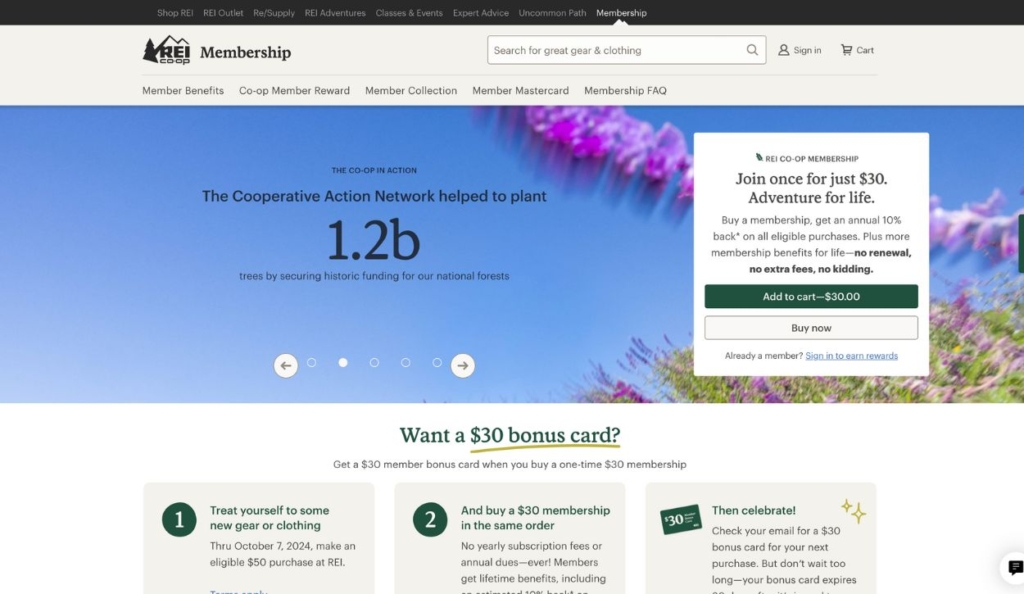Click the $30 bonus card image

click(x=680, y=520)
